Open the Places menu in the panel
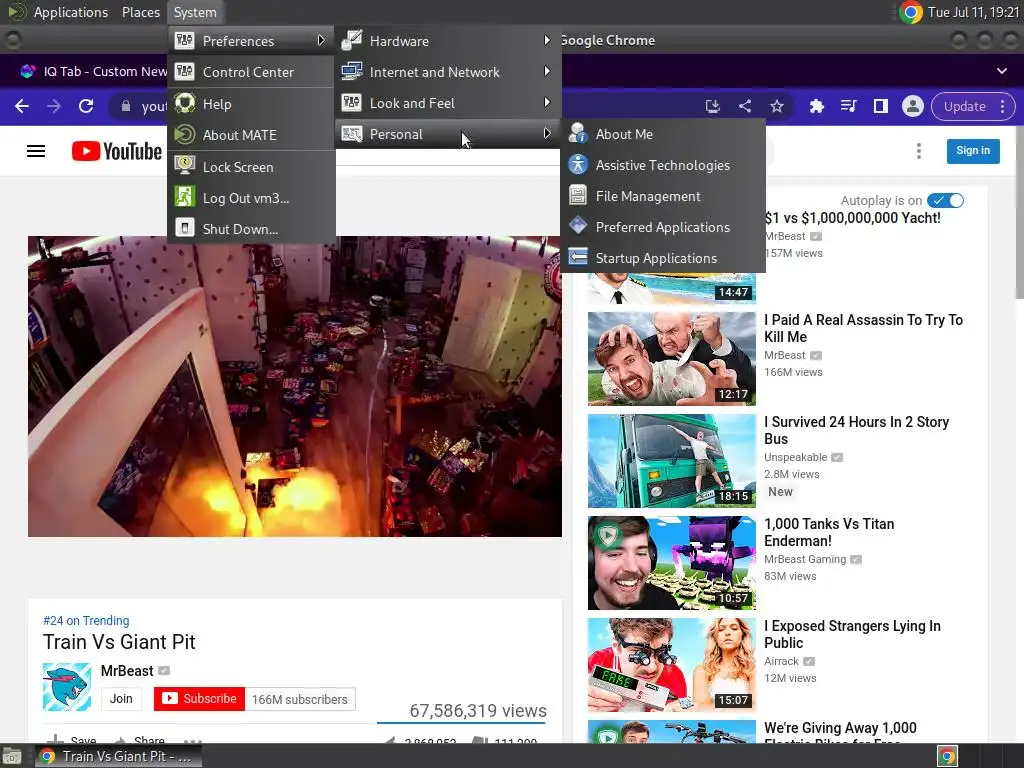This screenshot has height=768, width=1024. click(x=141, y=12)
